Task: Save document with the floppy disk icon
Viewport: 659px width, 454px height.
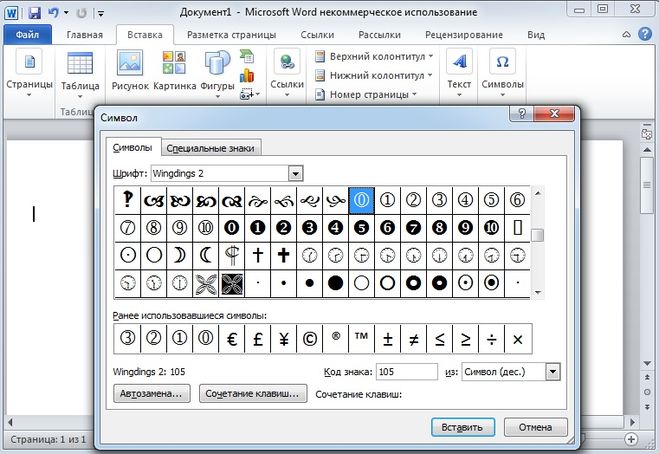Action: [34, 13]
